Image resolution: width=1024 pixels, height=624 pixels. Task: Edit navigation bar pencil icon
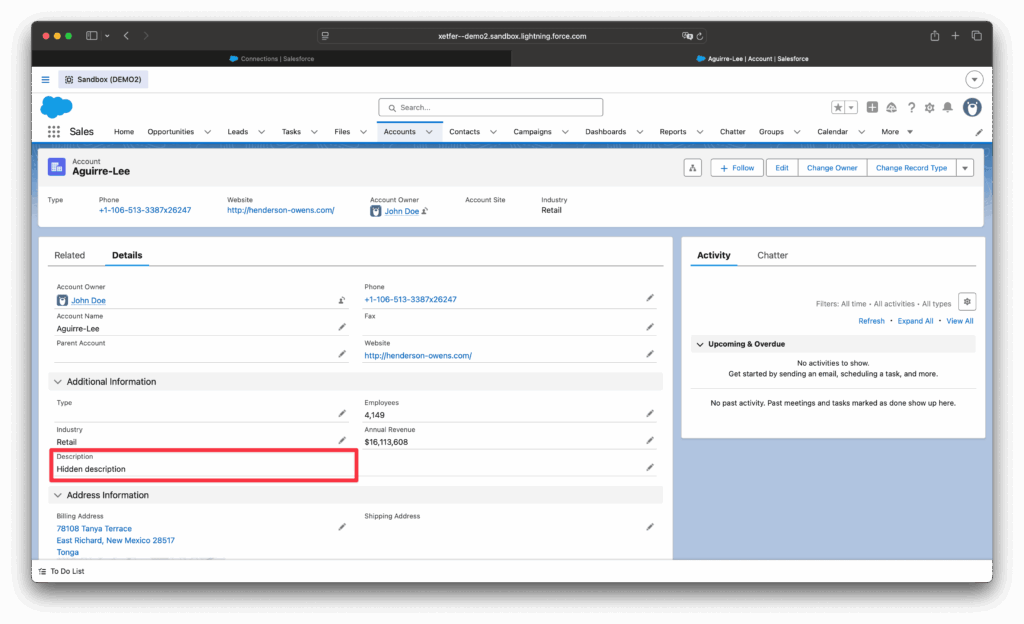[x=979, y=133]
